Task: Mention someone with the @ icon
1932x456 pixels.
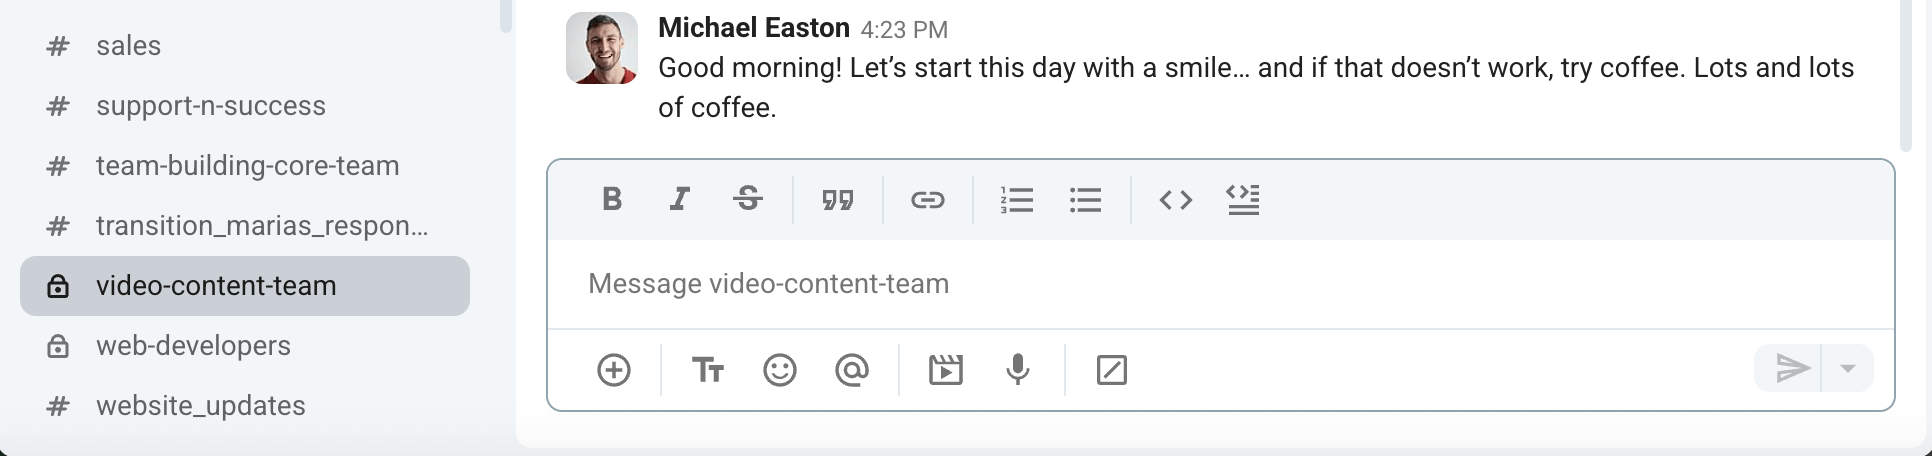Action: tap(852, 370)
